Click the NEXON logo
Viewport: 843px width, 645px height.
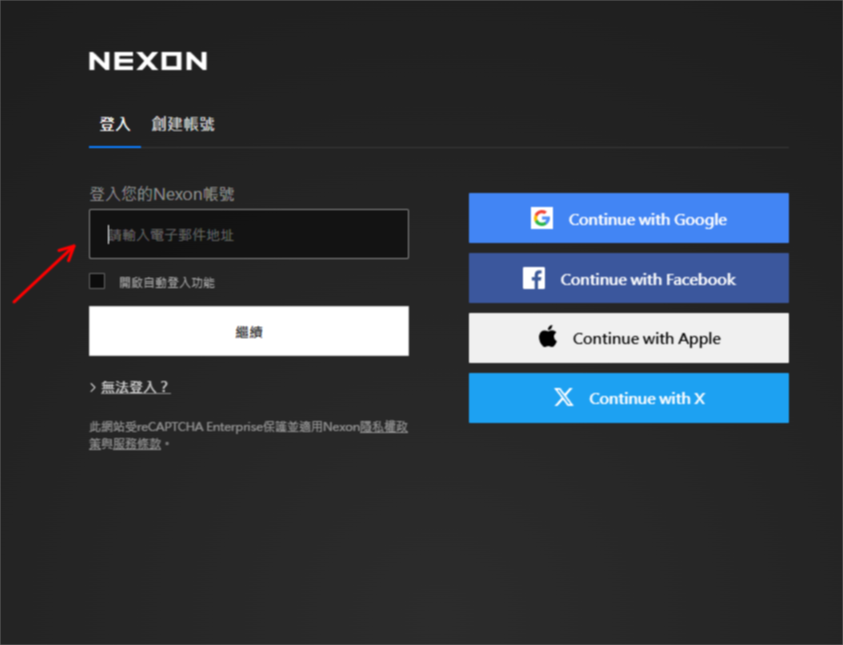148,61
